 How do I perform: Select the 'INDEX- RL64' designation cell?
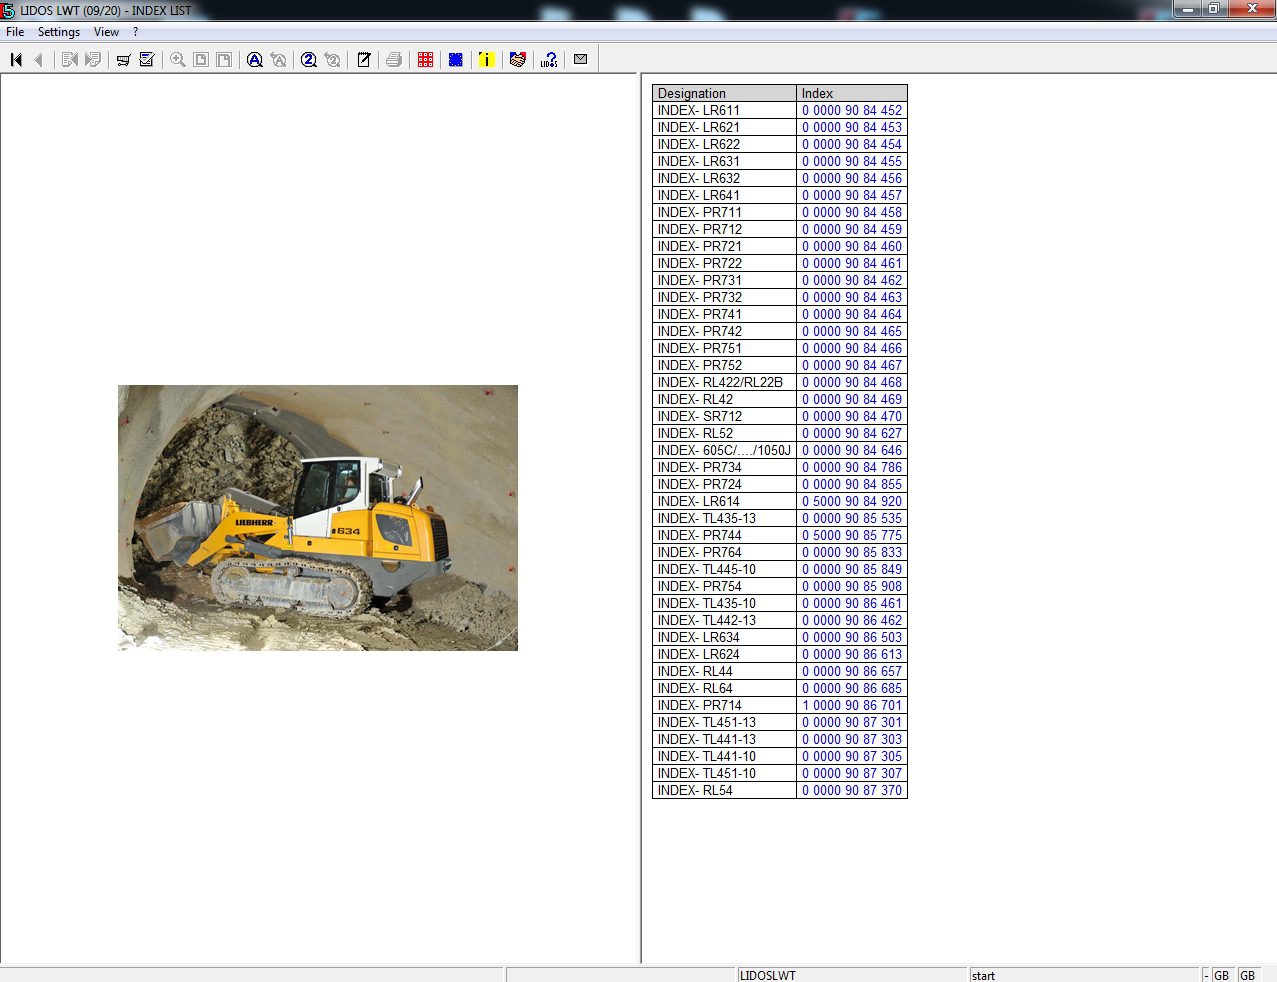[725, 688]
